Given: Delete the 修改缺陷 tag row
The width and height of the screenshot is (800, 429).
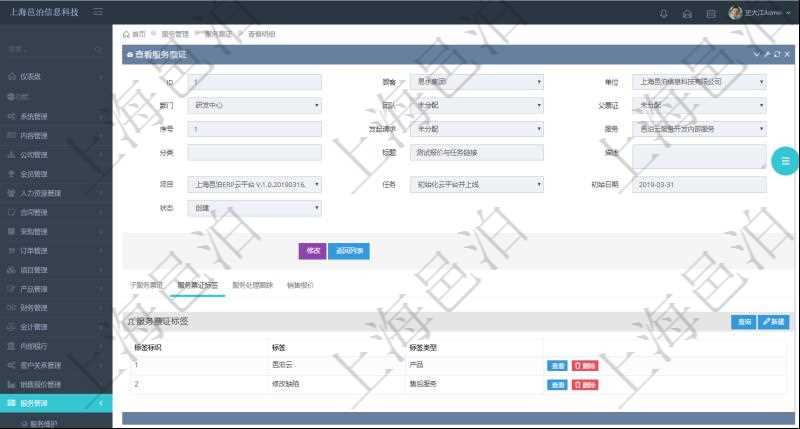Looking at the screenshot, I should [x=585, y=384].
